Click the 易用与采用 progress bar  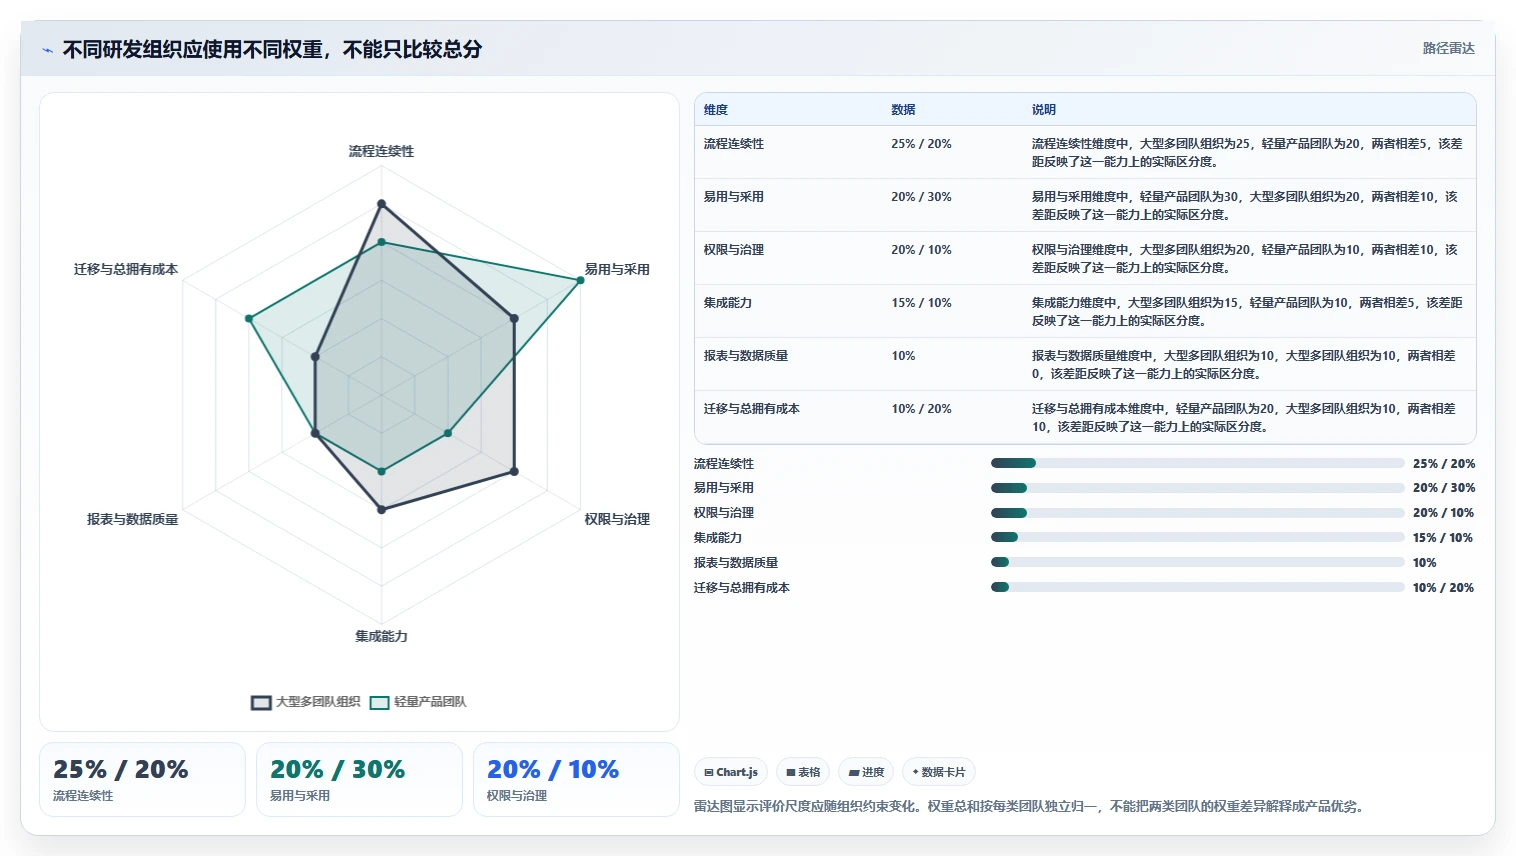point(1197,488)
